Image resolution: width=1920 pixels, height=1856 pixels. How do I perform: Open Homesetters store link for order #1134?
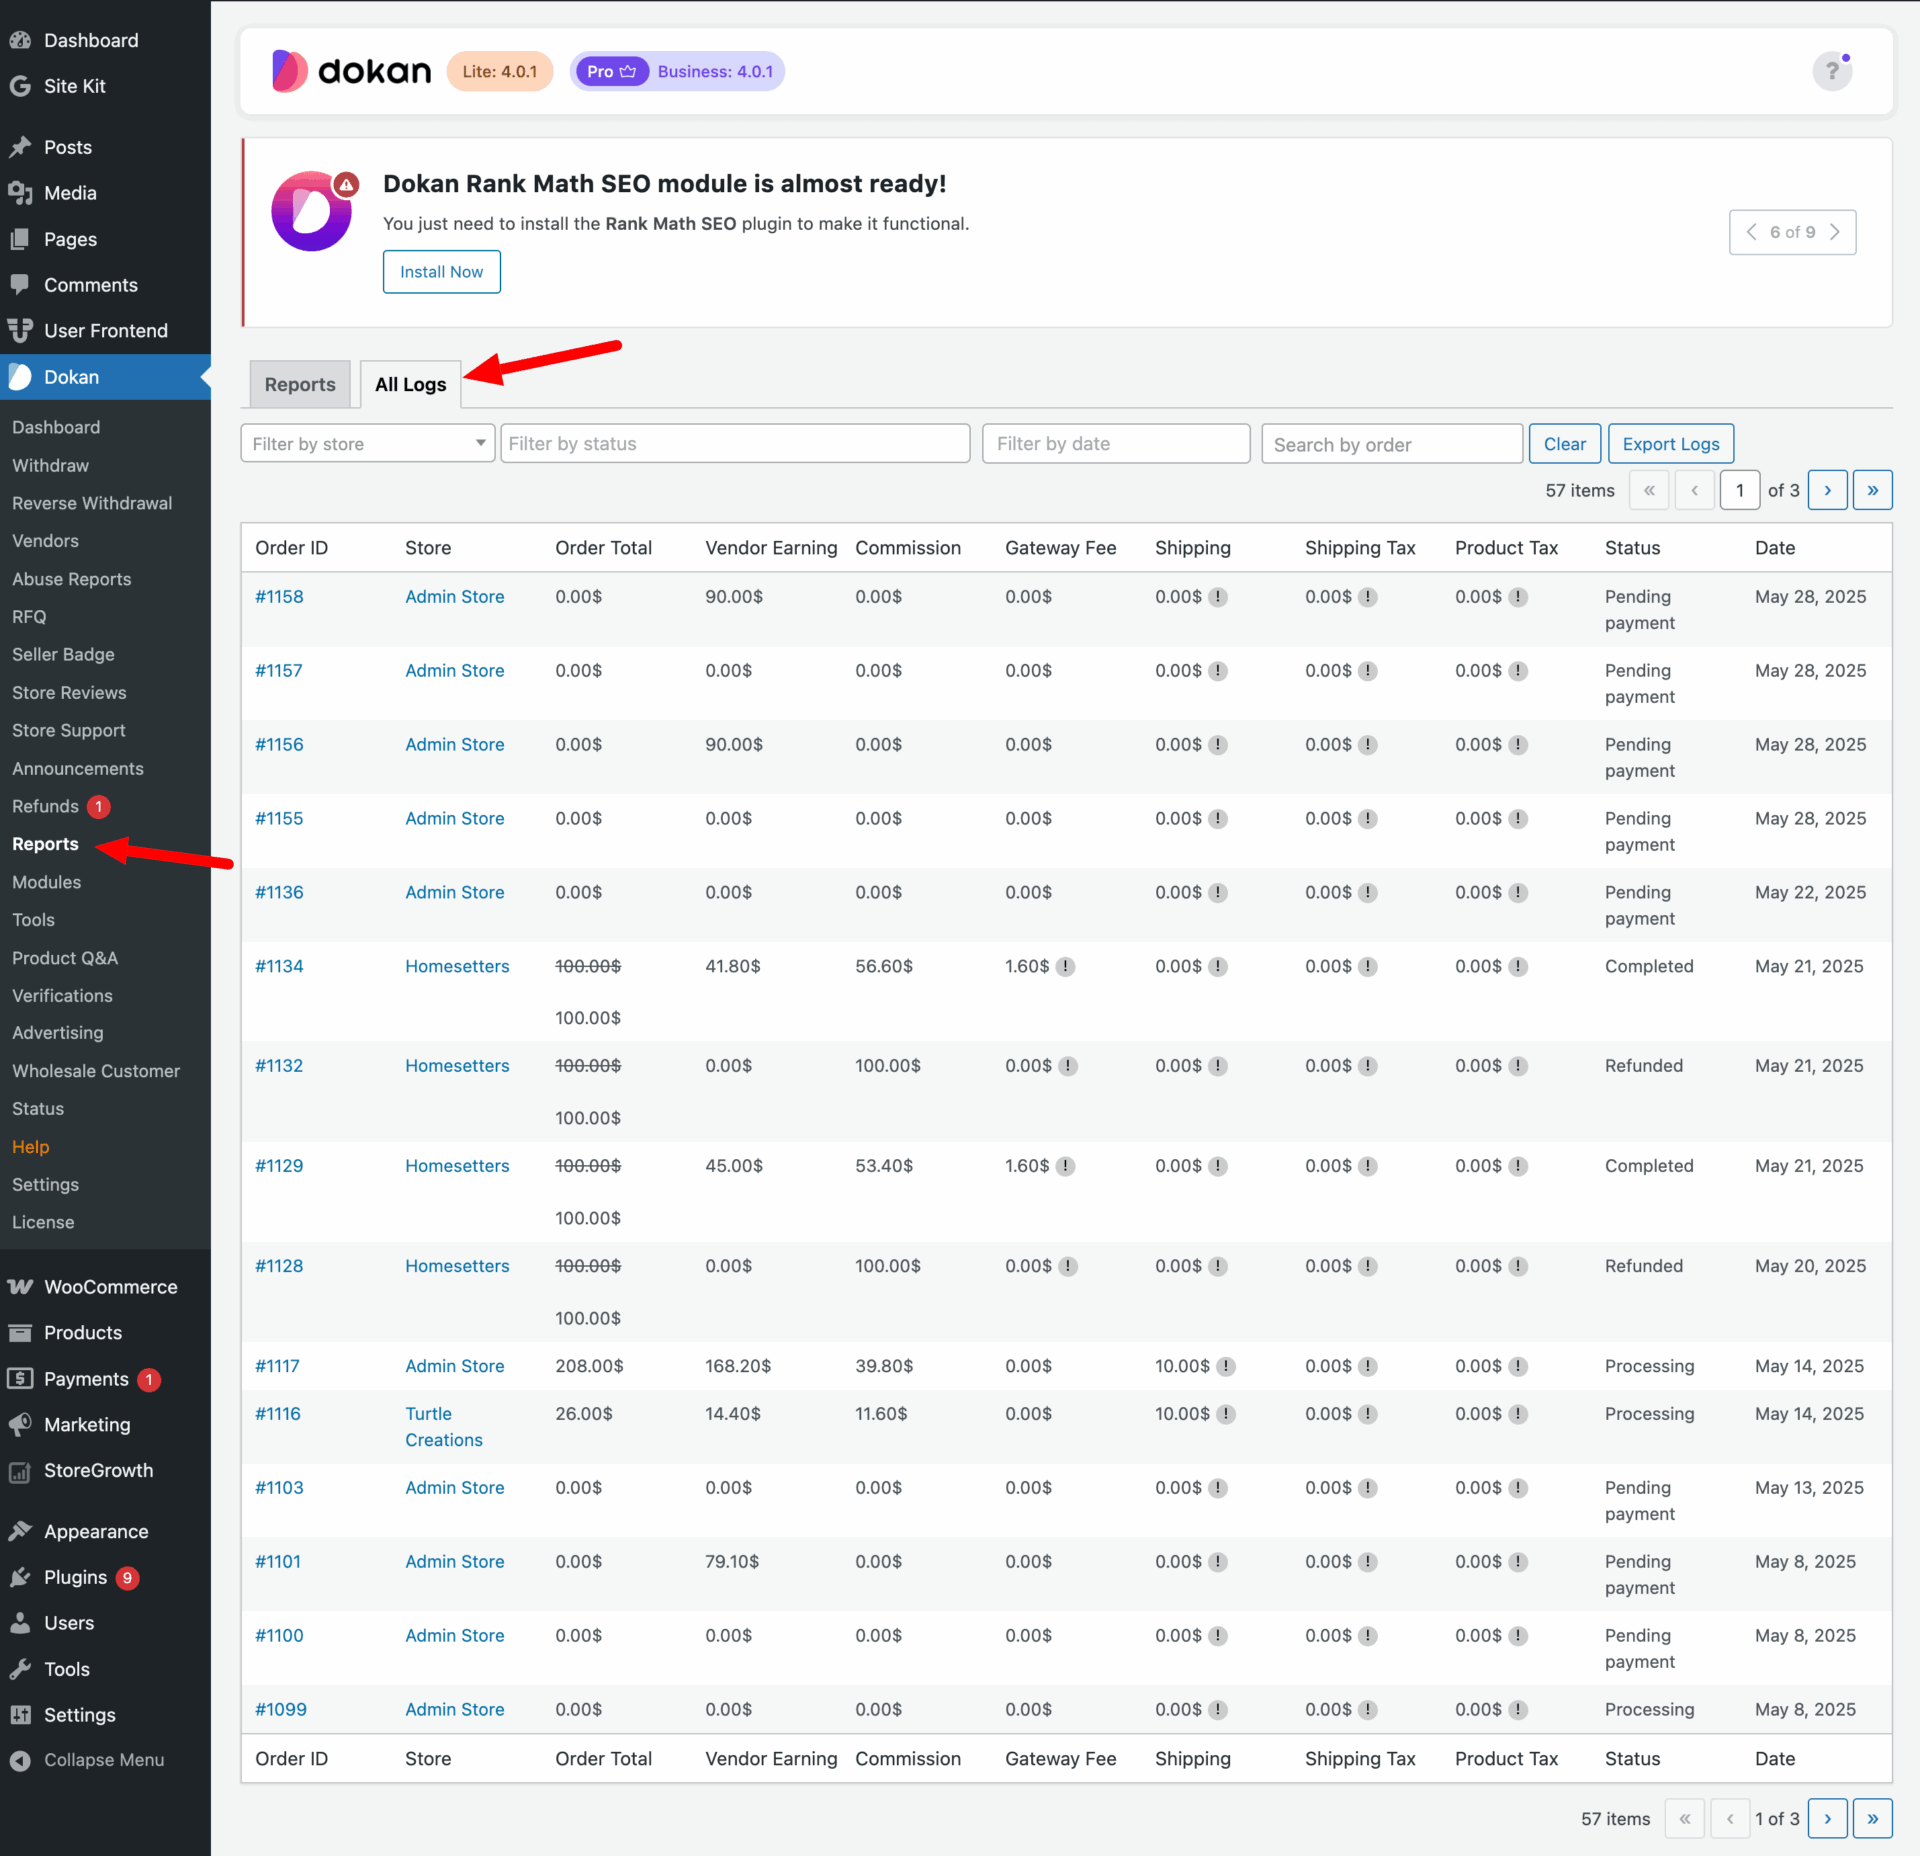pyautogui.click(x=457, y=967)
